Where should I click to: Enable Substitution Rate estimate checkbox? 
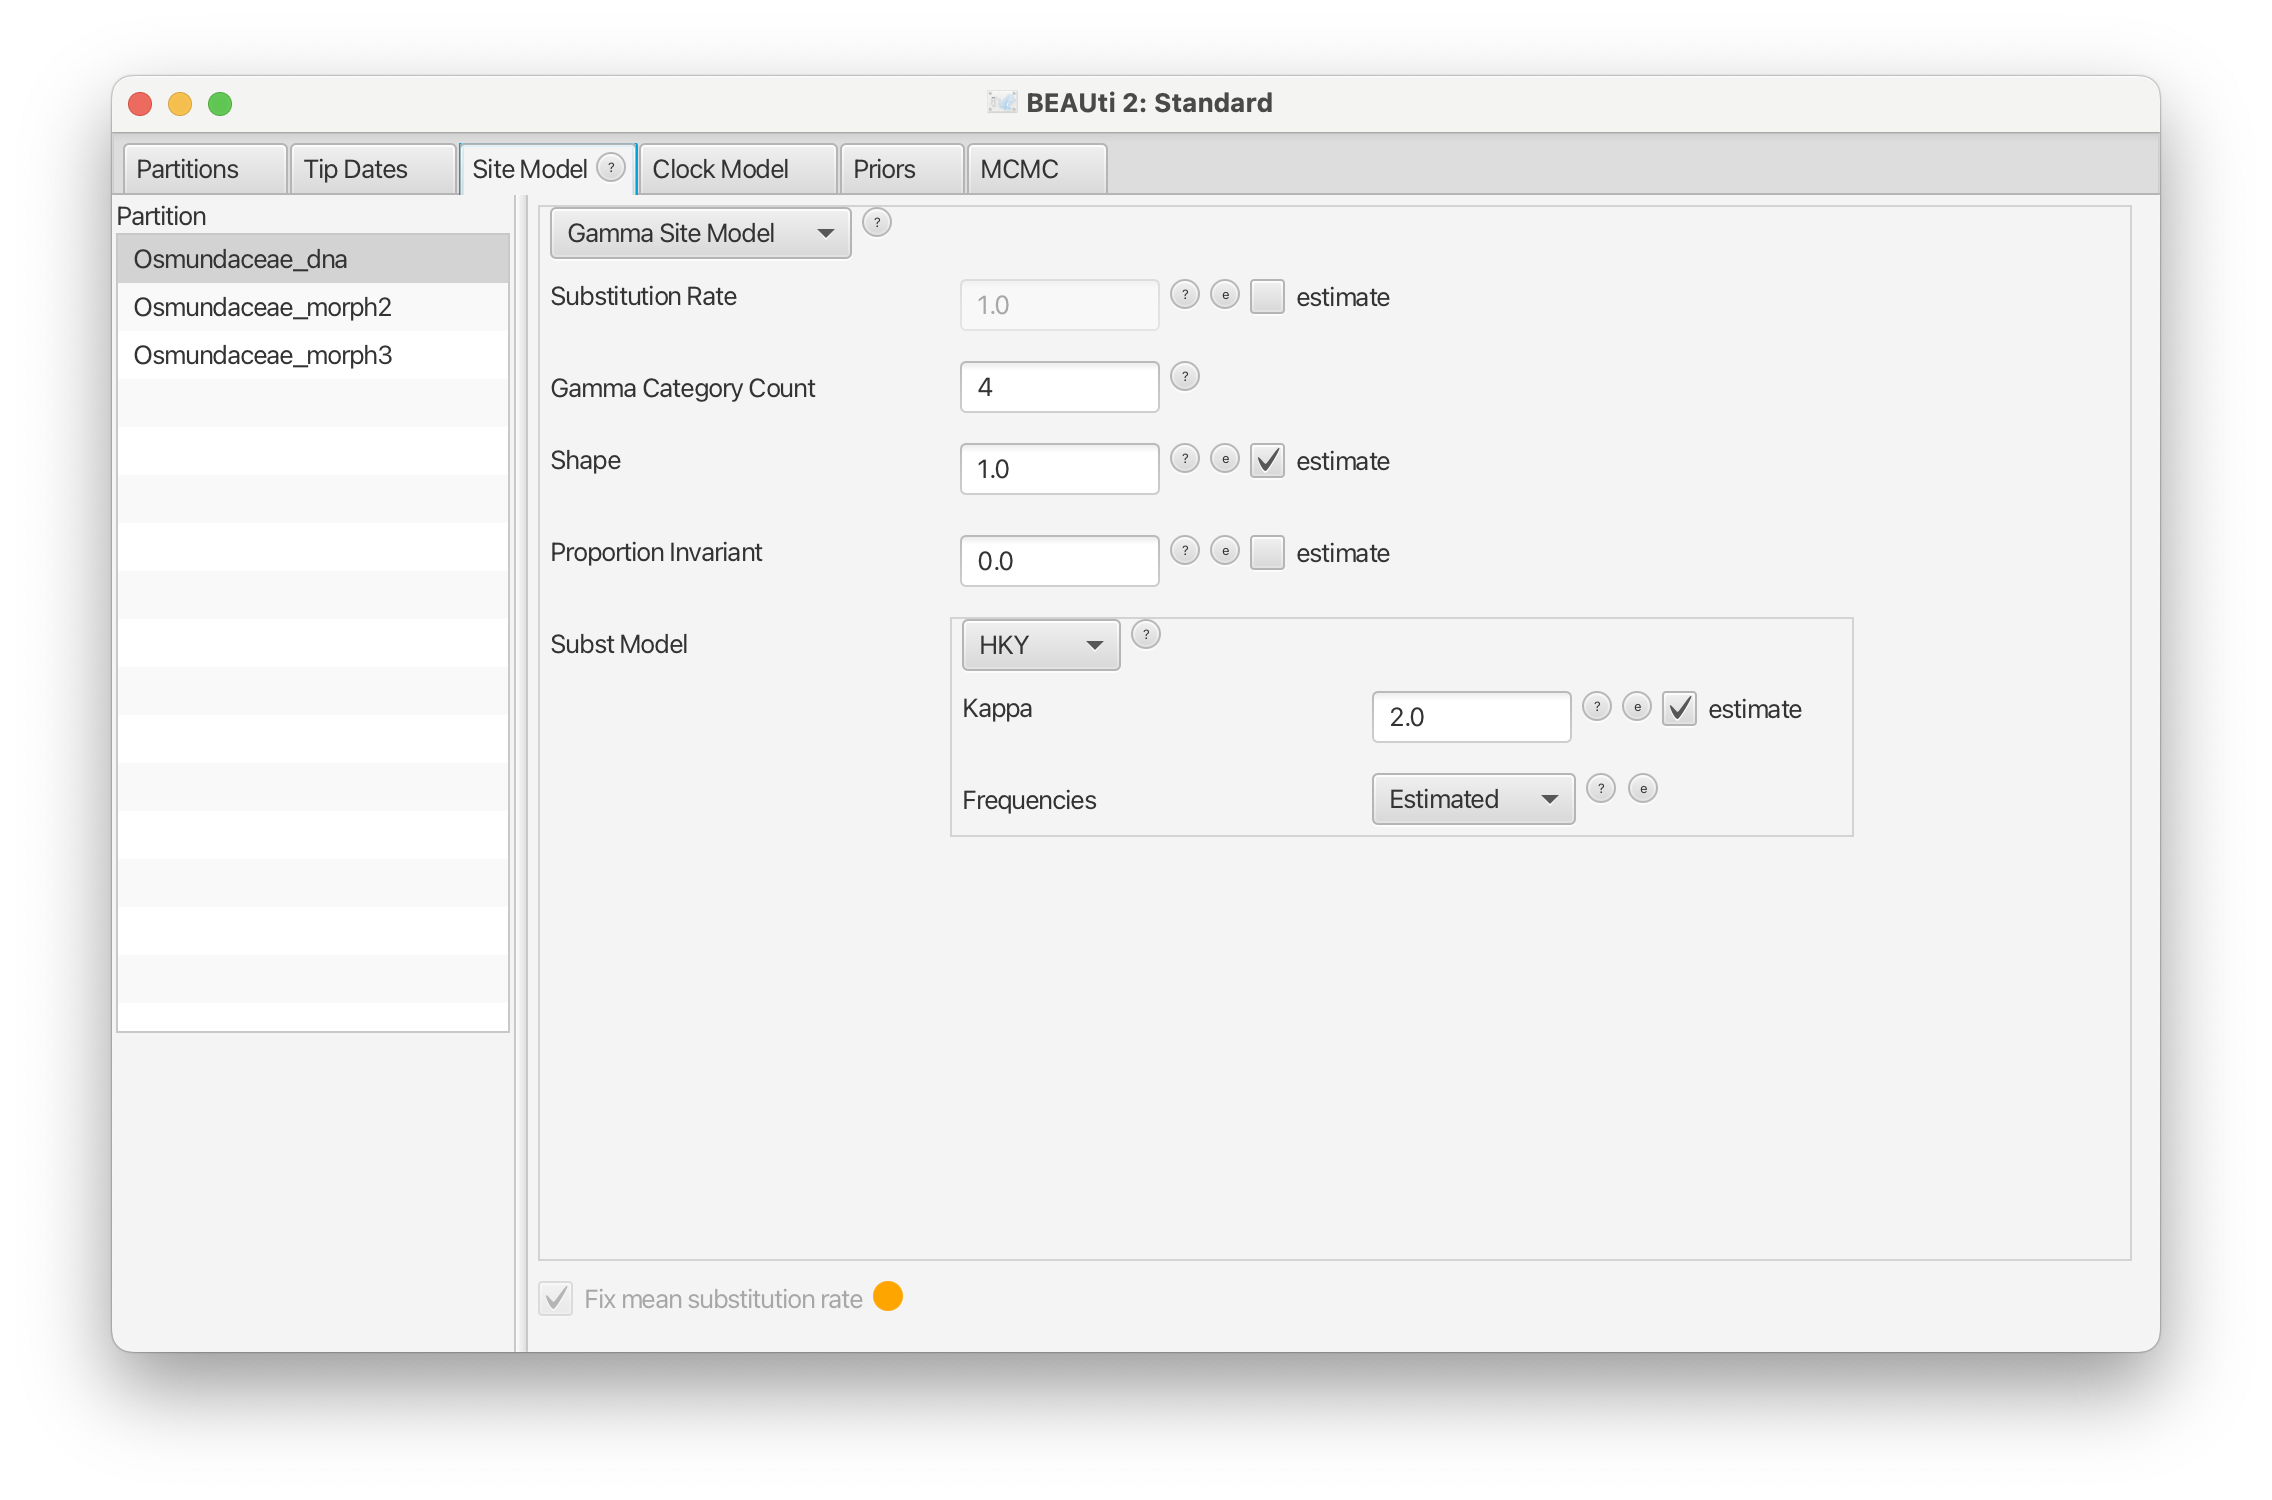click(1267, 297)
